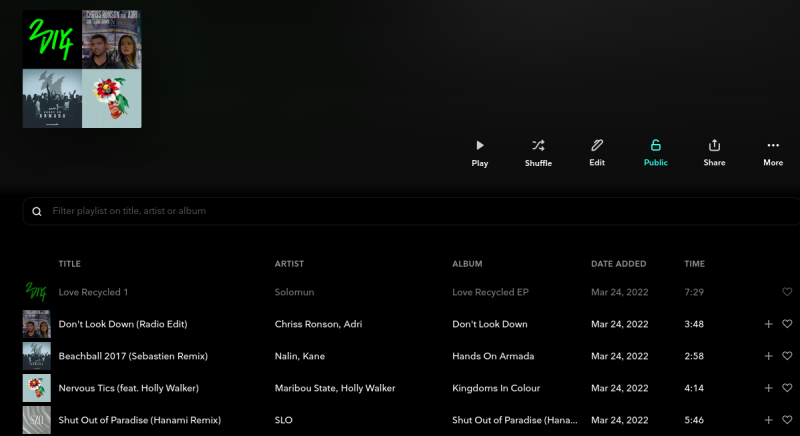Click Beachball 2017 track artwork
Viewport: 800px width, 436px height.
[x=36, y=356]
